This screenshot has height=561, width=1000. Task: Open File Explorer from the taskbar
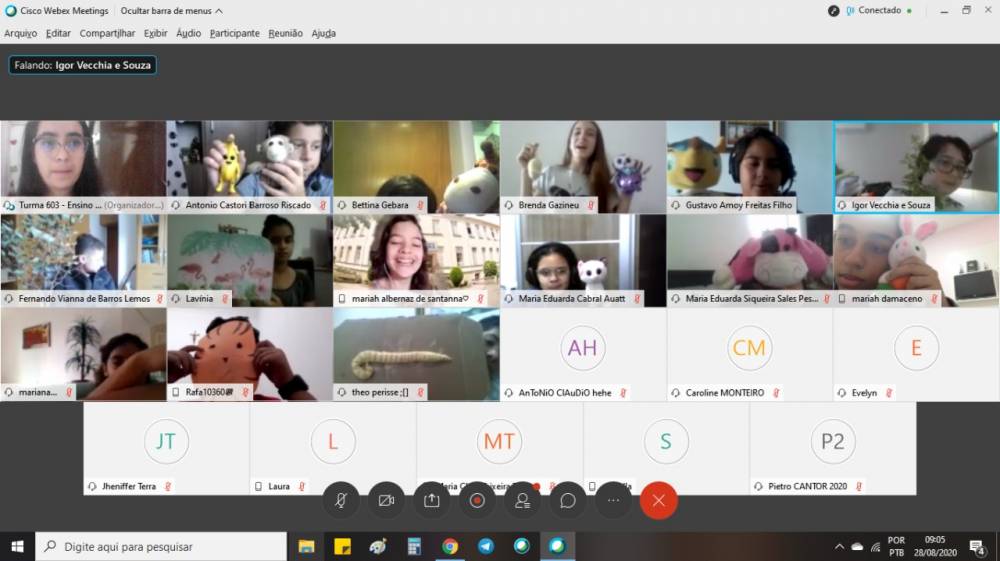[x=307, y=546]
